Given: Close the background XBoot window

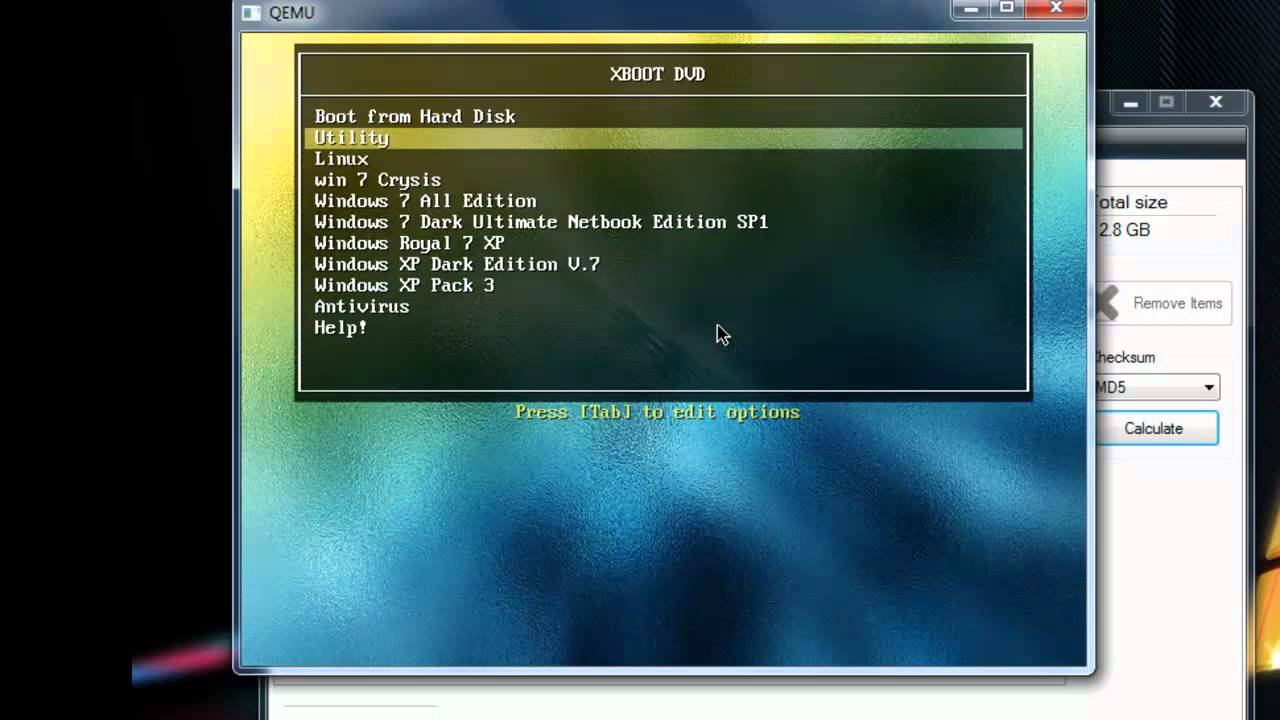Looking at the screenshot, I should [x=1216, y=102].
